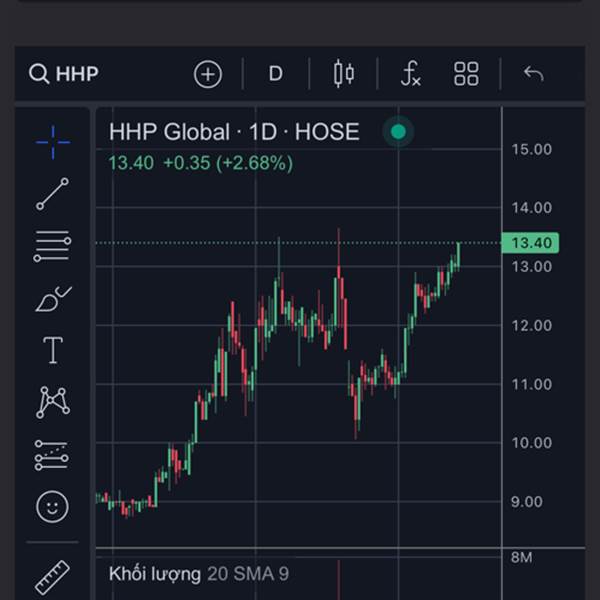Open the candlestick chart type menu
Screen dimensions: 600x600
click(x=344, y=74)
